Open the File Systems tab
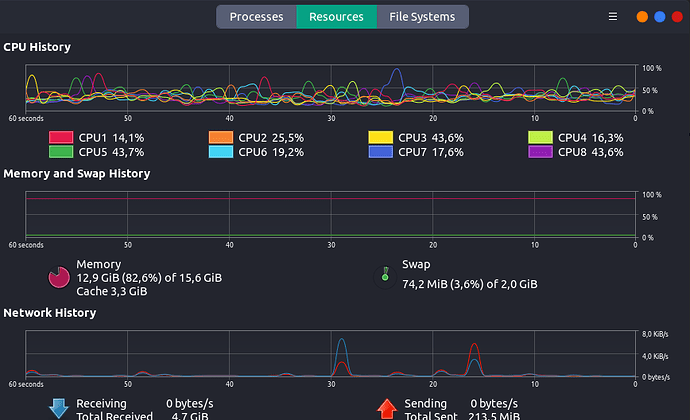The image size is (690, 420). pos(422,17)
